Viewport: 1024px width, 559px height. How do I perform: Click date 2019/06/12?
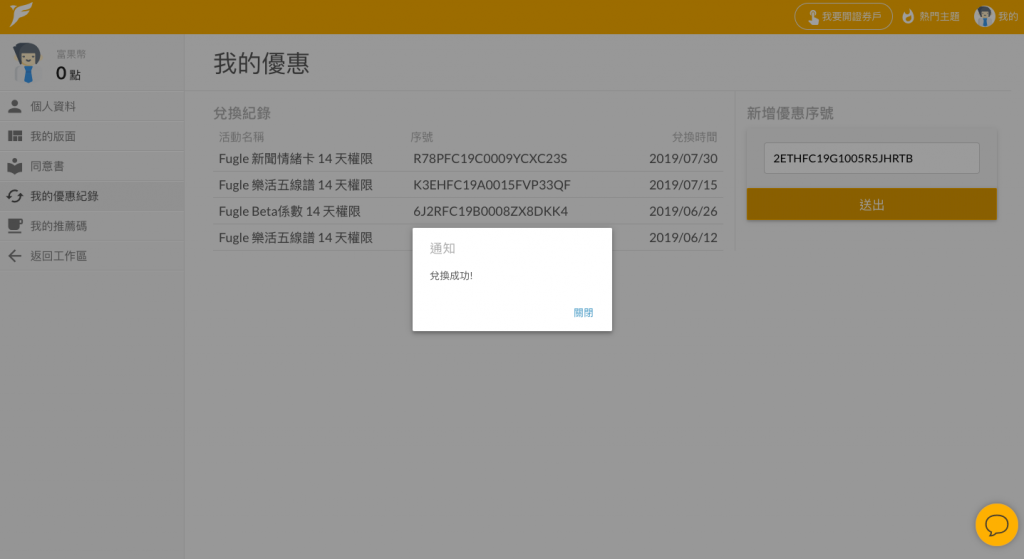(x=683, y=238)
